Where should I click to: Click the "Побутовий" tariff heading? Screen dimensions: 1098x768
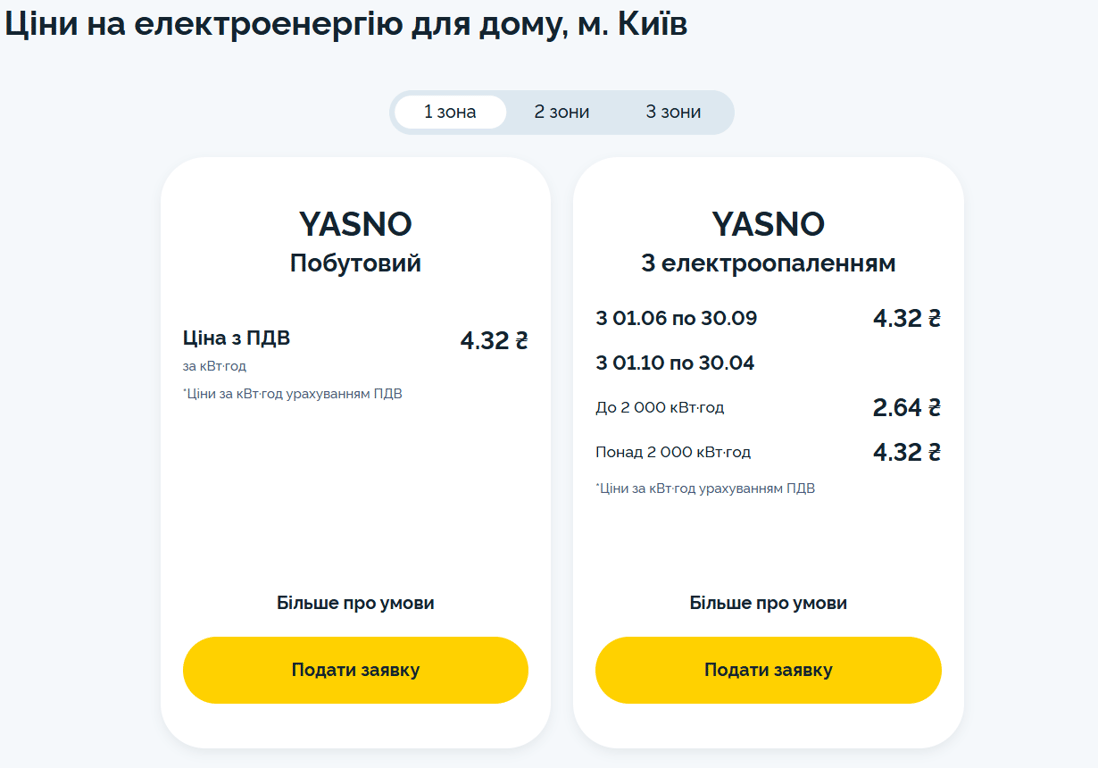tap(355, 264)
